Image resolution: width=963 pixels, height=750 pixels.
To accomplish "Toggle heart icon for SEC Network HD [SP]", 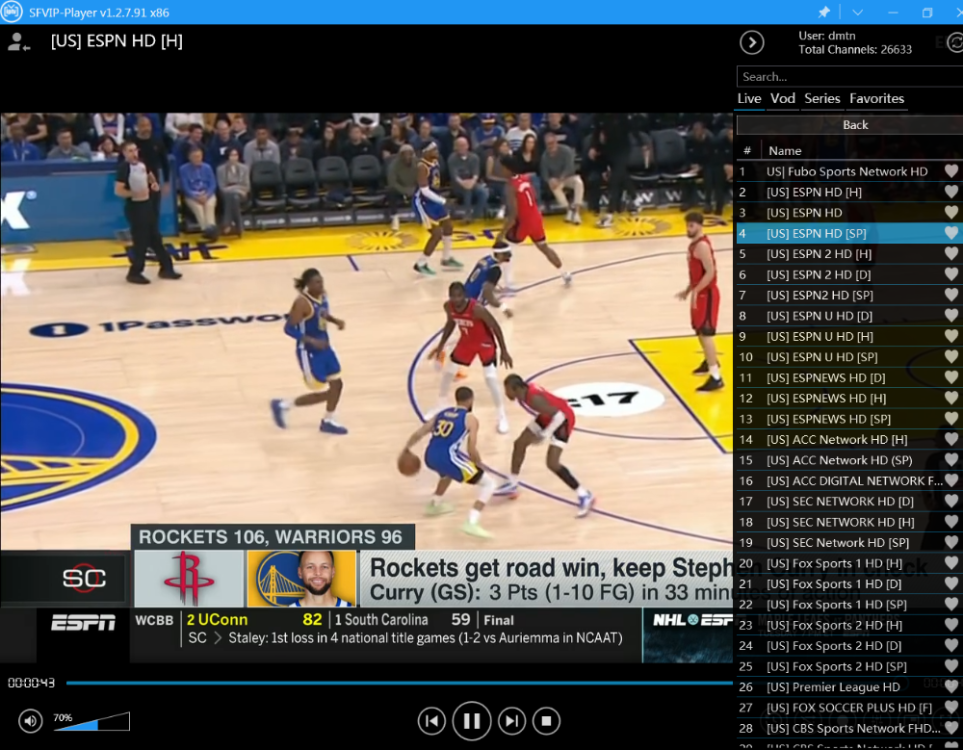I will click(x=951, y=542).
